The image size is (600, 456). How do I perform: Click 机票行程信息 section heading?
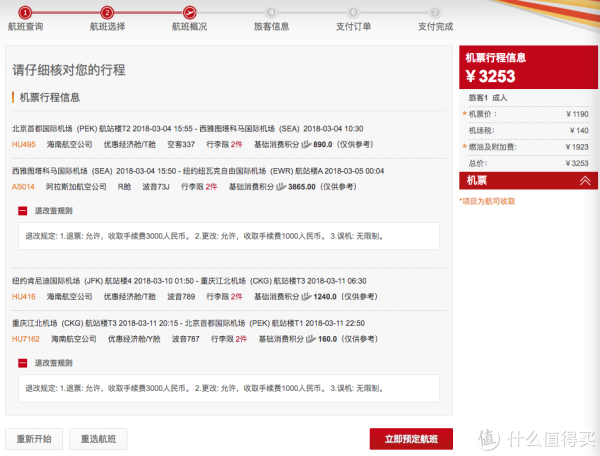coord(50,98)
